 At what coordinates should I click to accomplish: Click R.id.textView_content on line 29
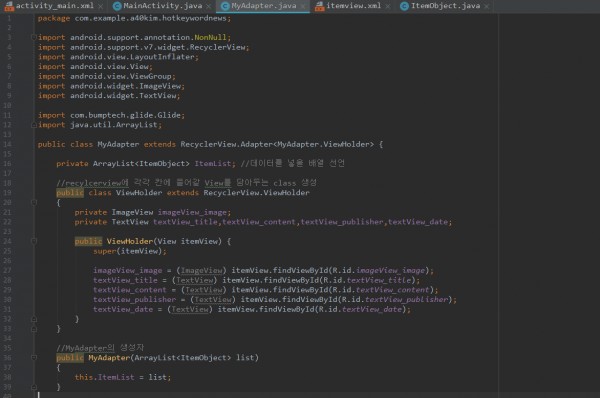(x=381, y=290)
